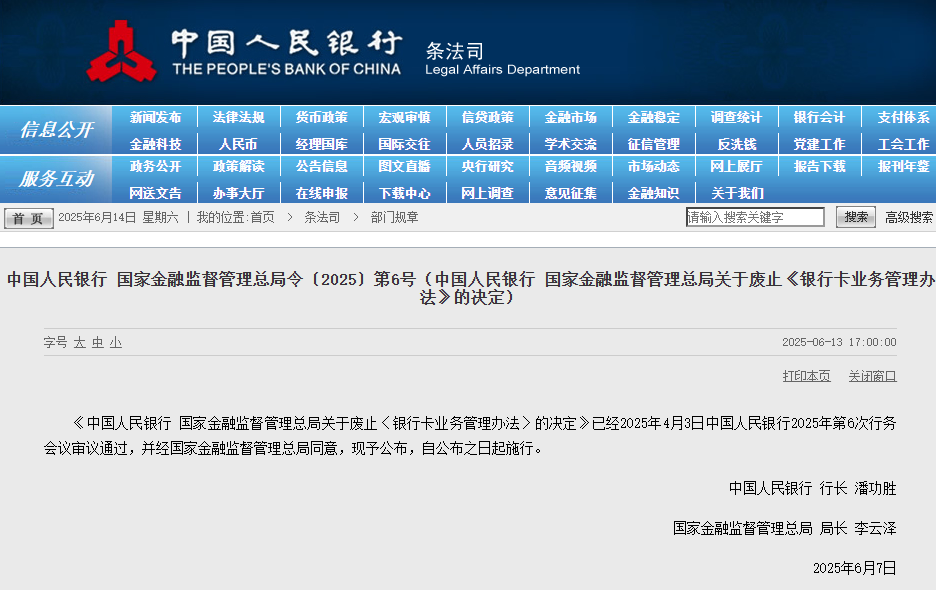This screenshot has height=590, width=936.
Task: Select 报刊年鉴 navigation item
Action: click(x=903, y=167)
